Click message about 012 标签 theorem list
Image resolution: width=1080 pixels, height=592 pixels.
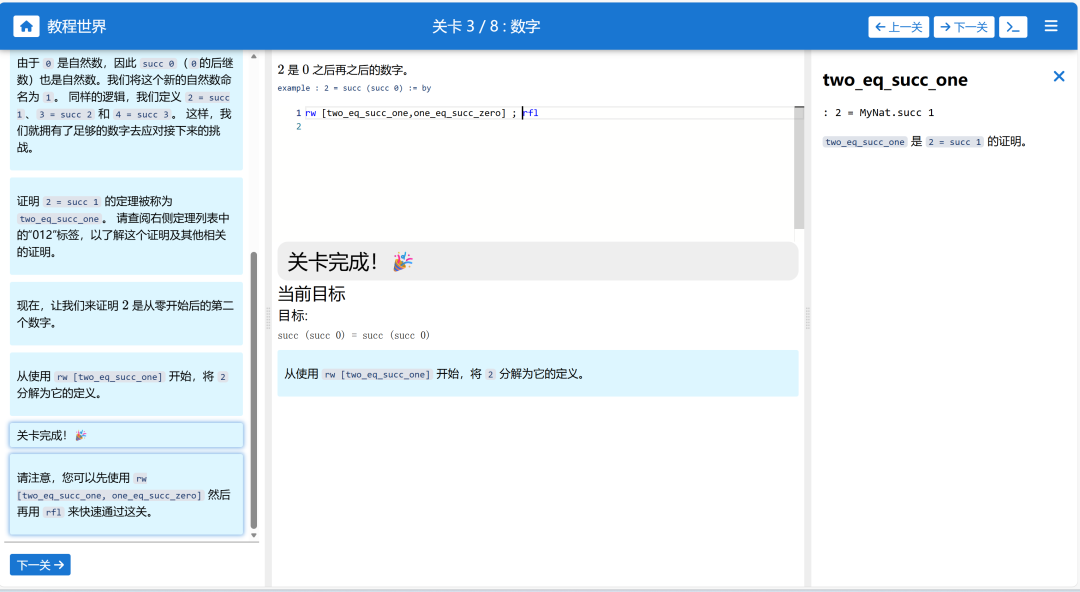pyautogui.click(x=127, y=227)
